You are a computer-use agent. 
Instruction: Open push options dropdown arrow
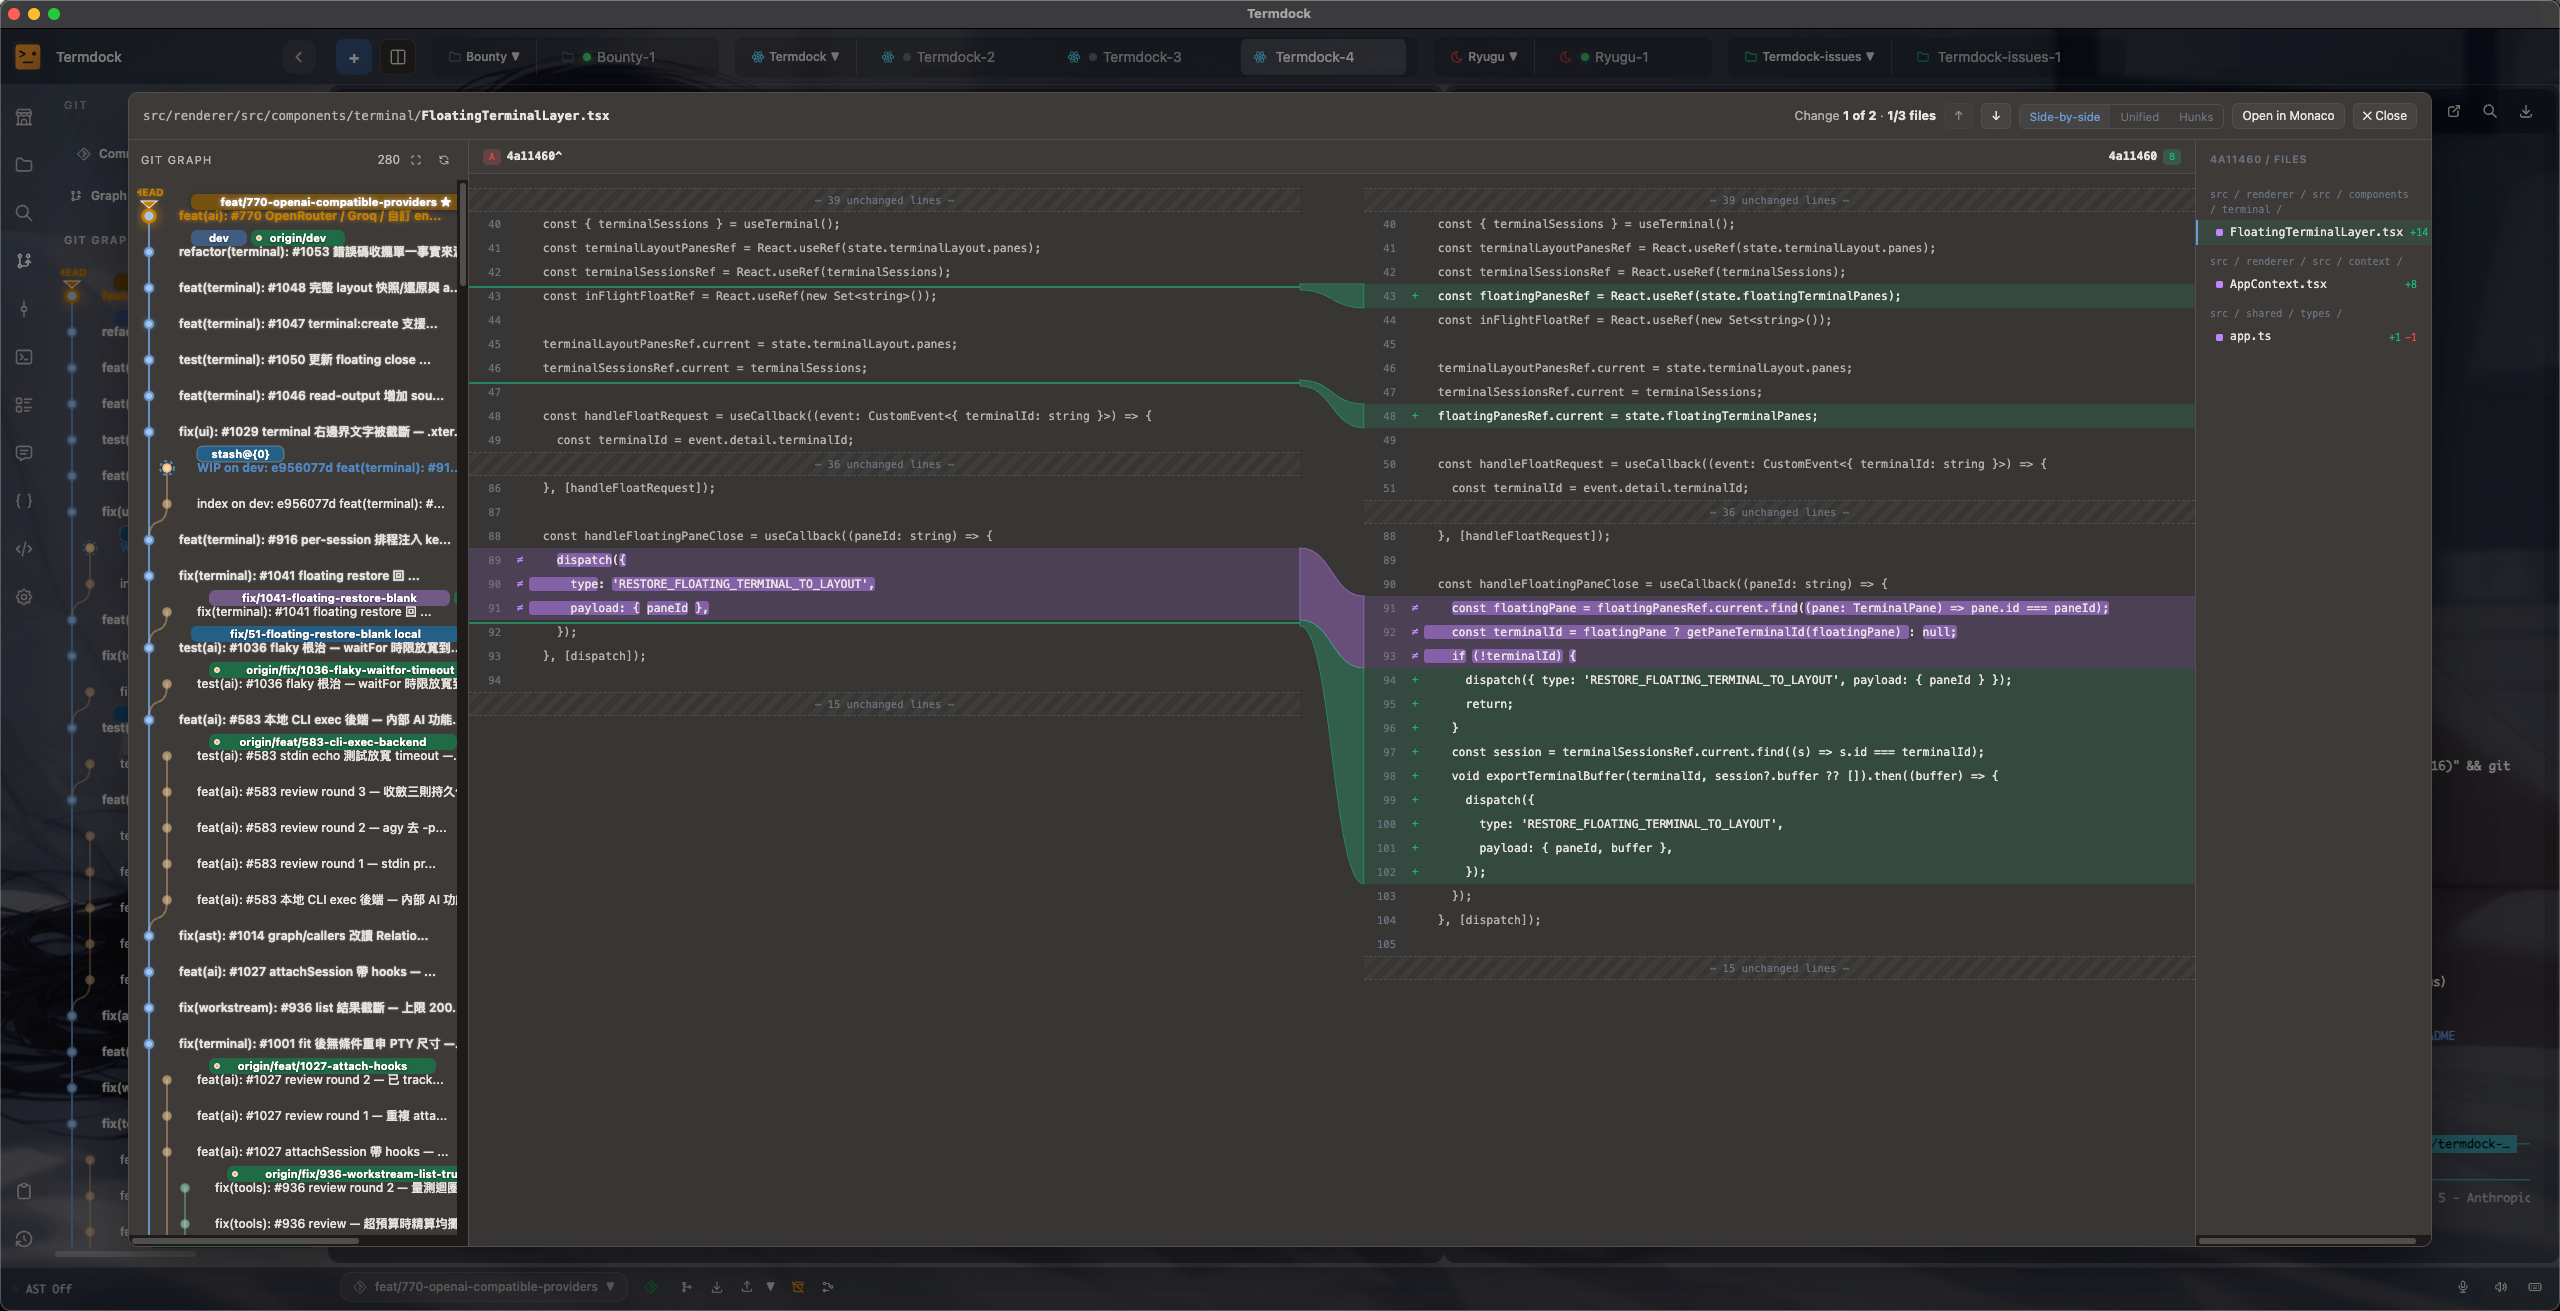click(x=770, y=1287)
